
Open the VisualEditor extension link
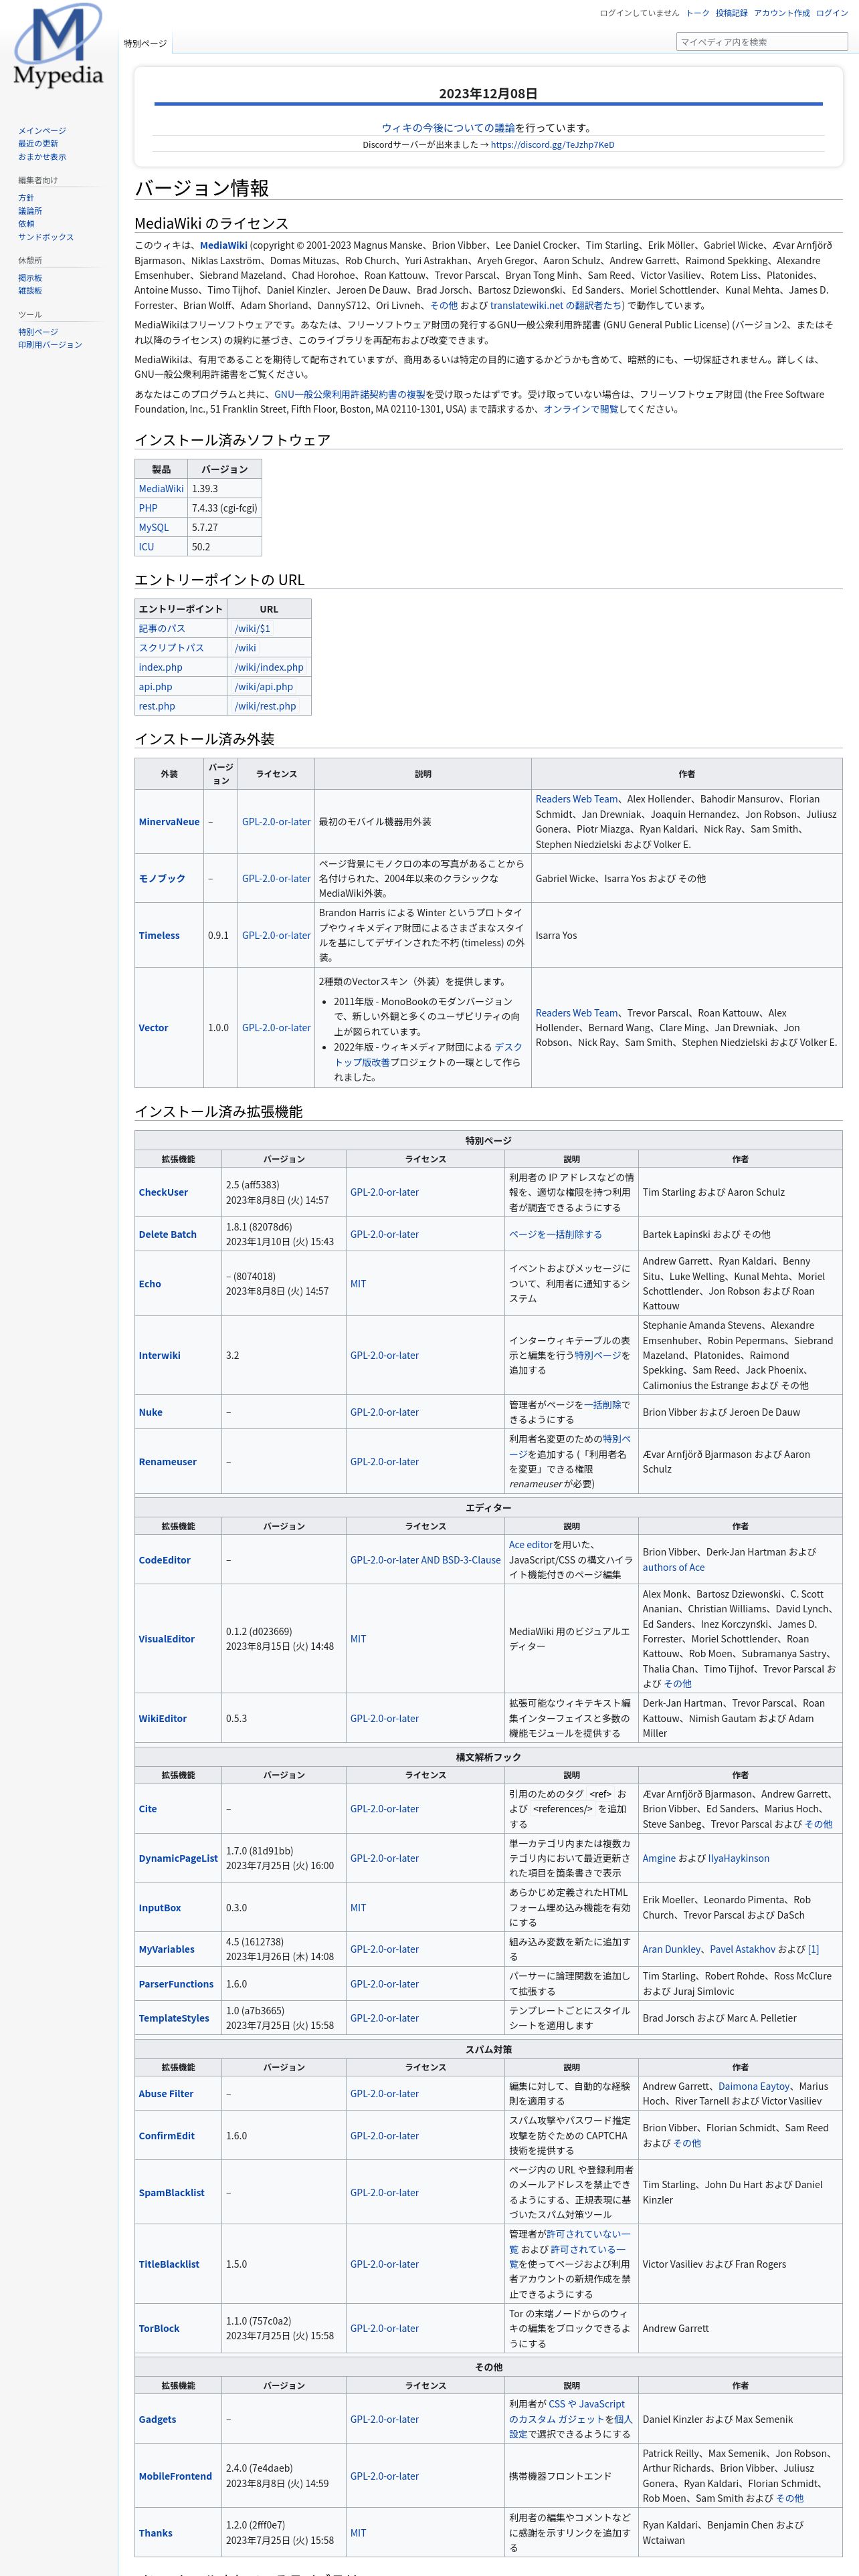point(167,1639)
